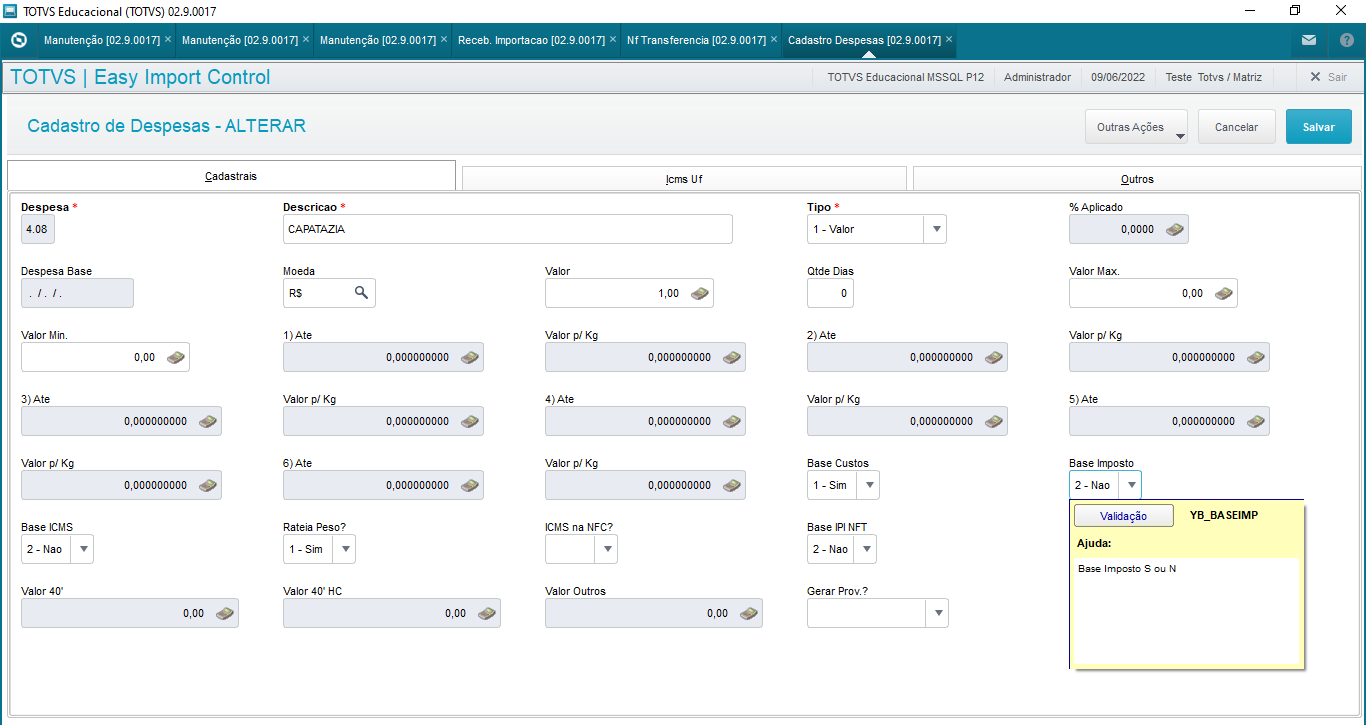Screen dimensions: 1366x725
Task: Open the calculator icon in Valor 40' HC
Action: pyautogui.click(x=486, y=613)
